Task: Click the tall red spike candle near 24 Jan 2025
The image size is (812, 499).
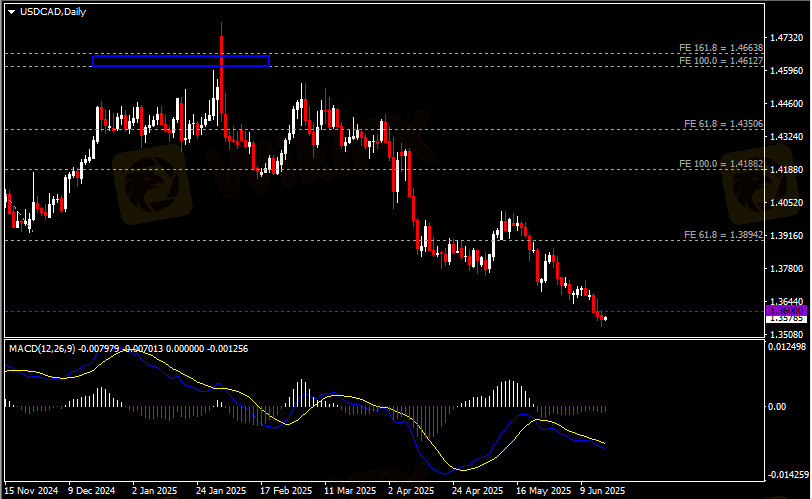Action: click(x=222, y=70)
